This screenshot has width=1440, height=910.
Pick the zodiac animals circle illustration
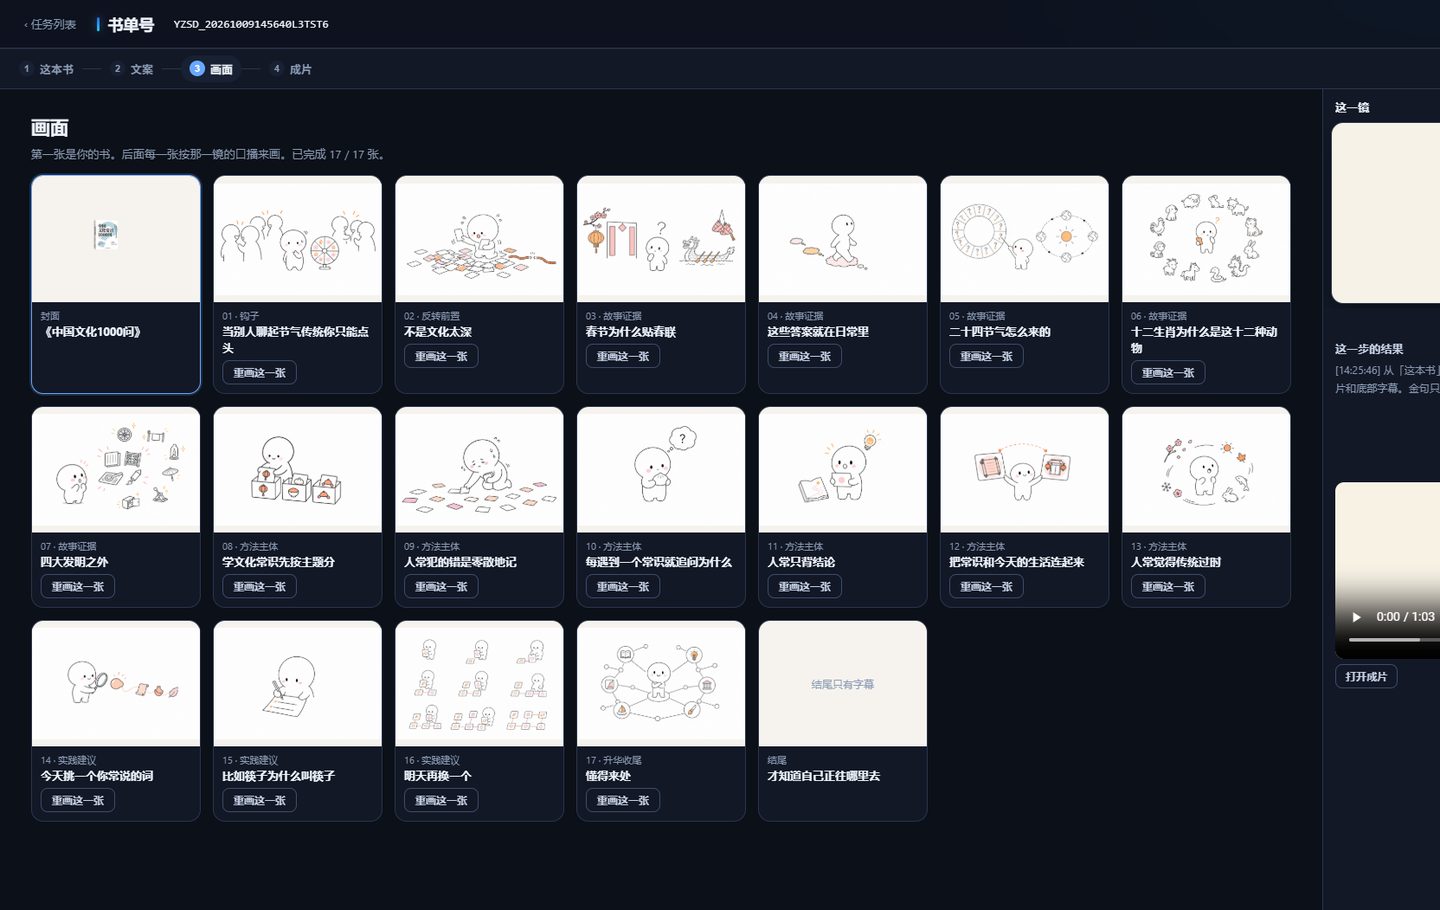tap(1206, 239)
